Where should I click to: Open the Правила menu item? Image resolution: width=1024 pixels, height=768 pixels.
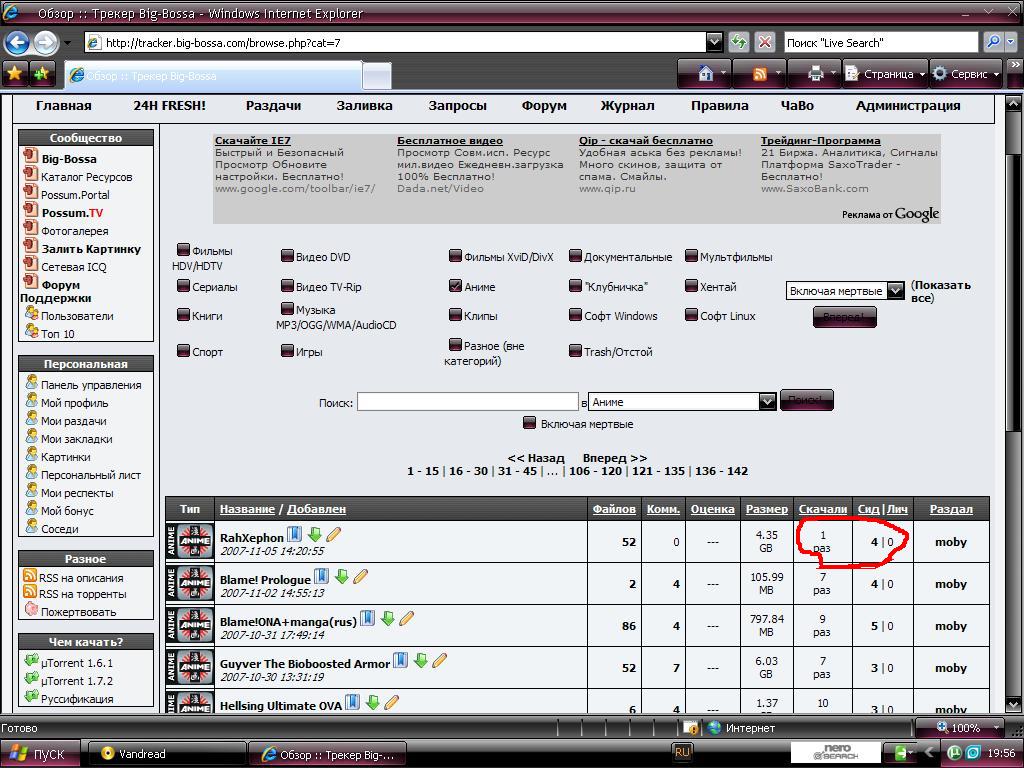720,105
